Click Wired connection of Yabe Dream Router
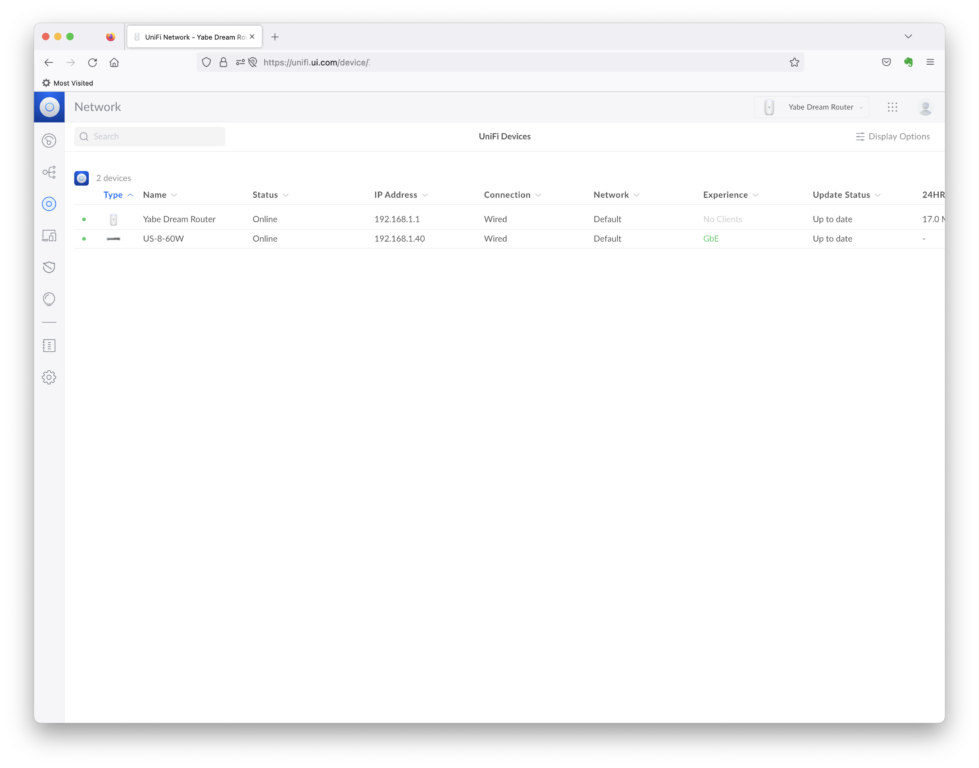Viewport: 979px width, 768px height. [496, 219]
